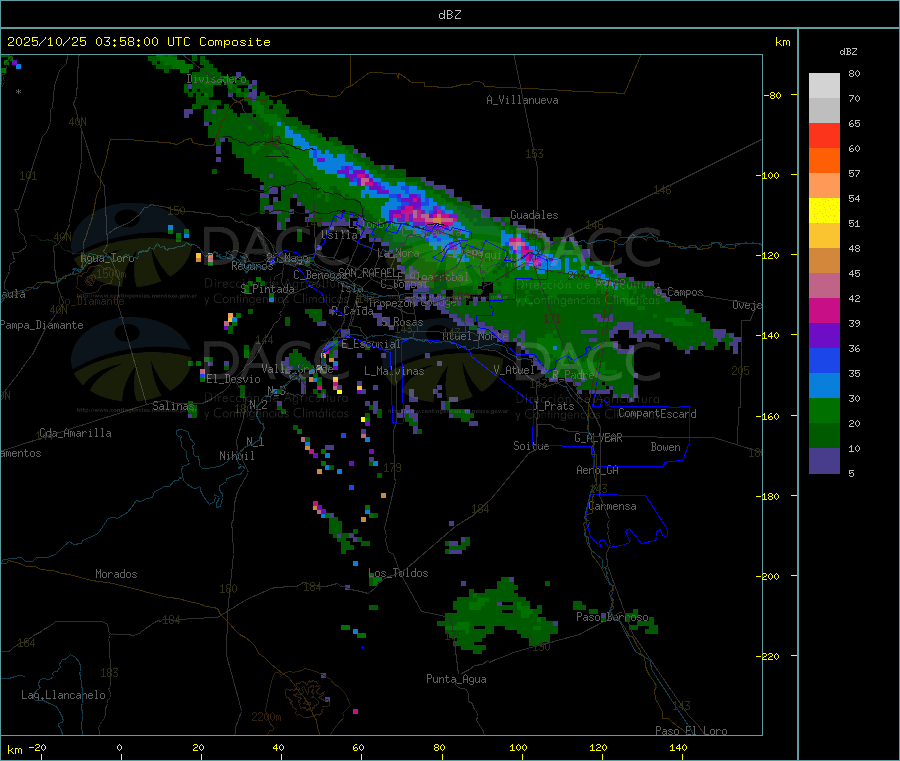The height and width of the screenshot is (761, 900).
Task: Click the light blue 30-35 dBZ swatch
Action: point(824,386)
